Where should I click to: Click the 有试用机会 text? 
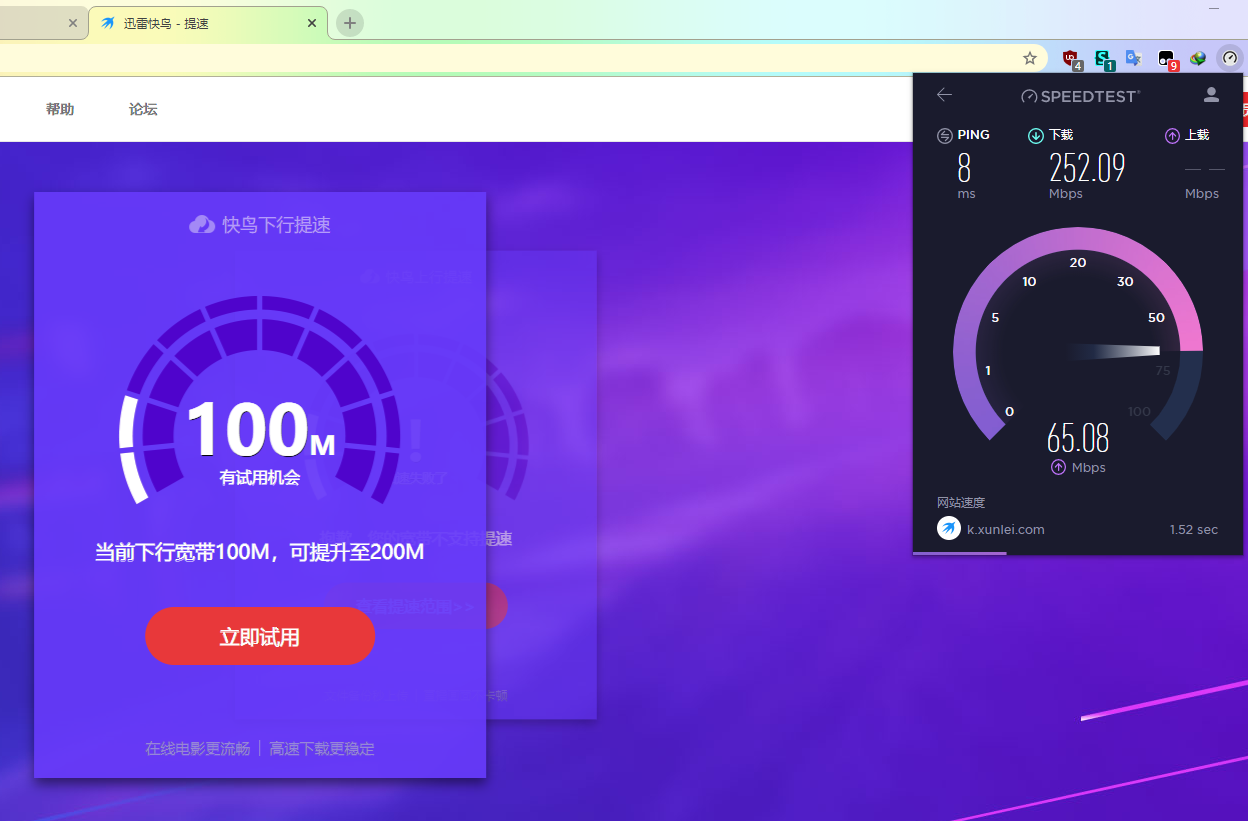tap(260, 478)
